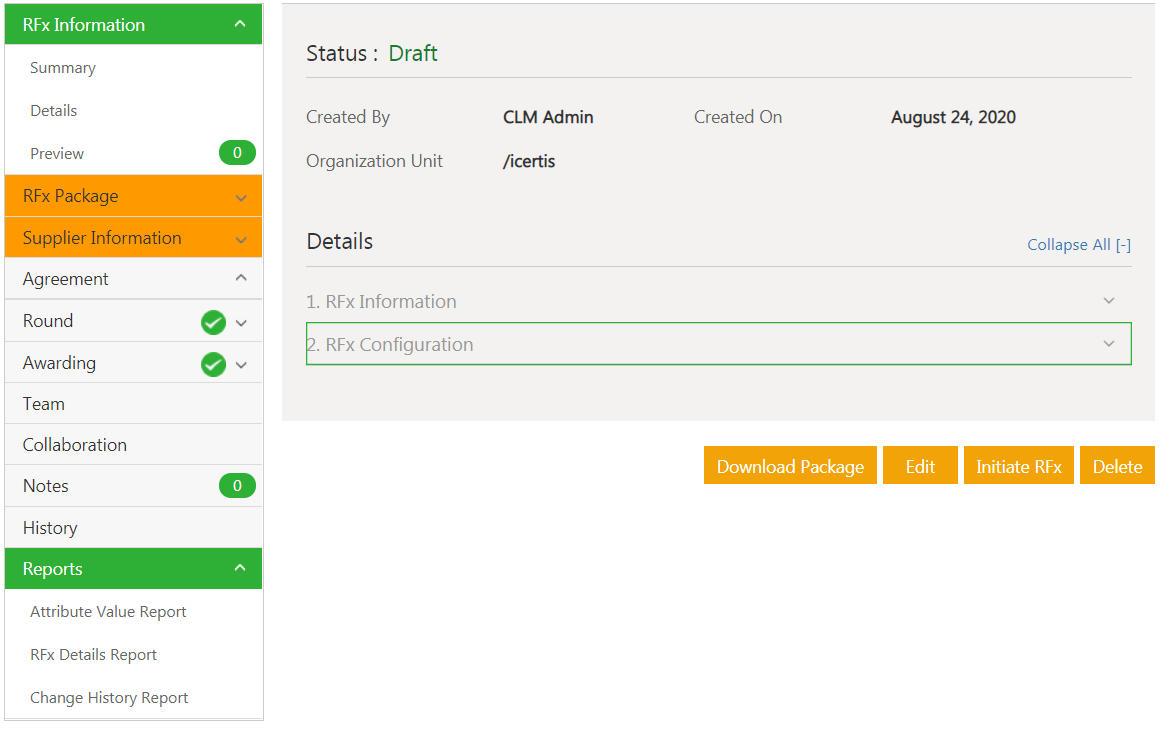Collapse the Agreement section chevron
Viewport: 1162px width, 731px height.
click(241, 279)
